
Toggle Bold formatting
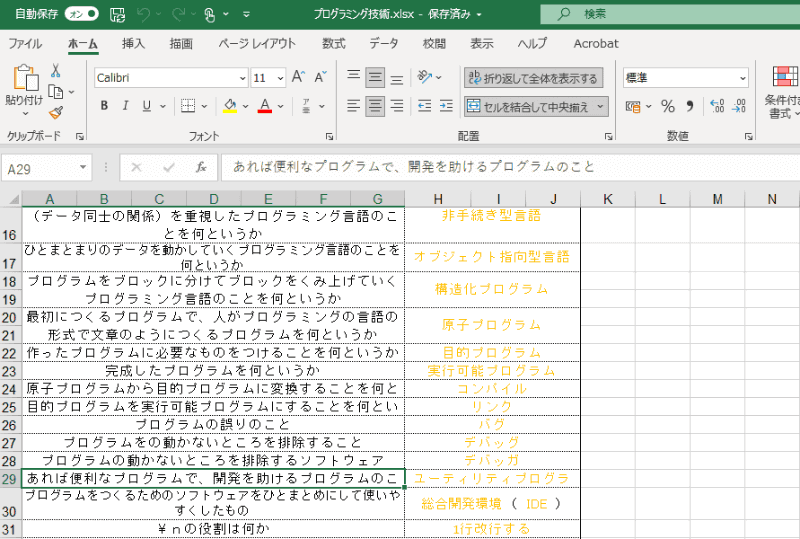pos(104,106)
